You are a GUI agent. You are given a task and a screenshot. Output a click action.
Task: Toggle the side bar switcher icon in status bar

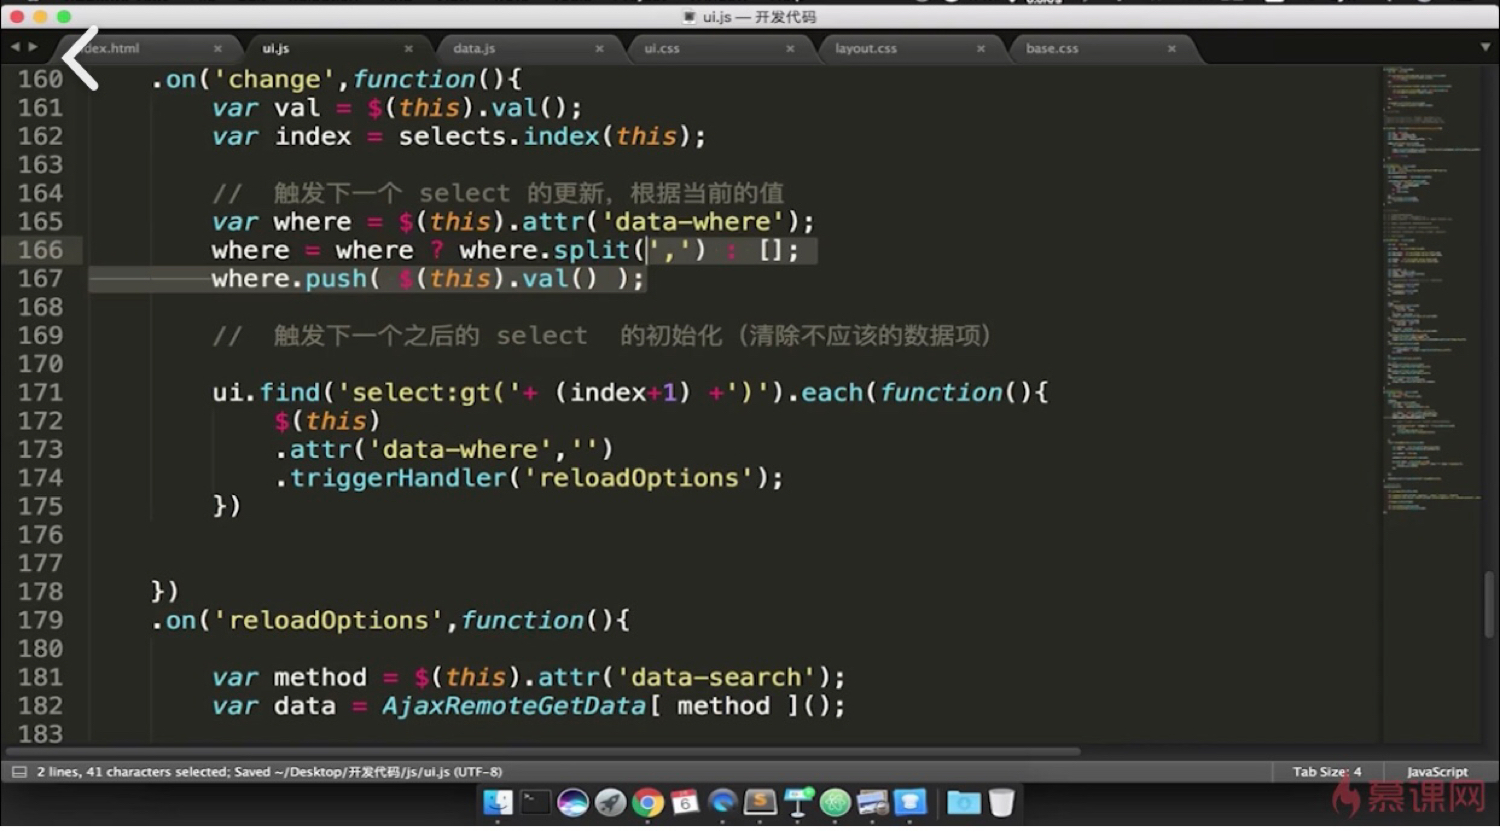tap(19, 772)
